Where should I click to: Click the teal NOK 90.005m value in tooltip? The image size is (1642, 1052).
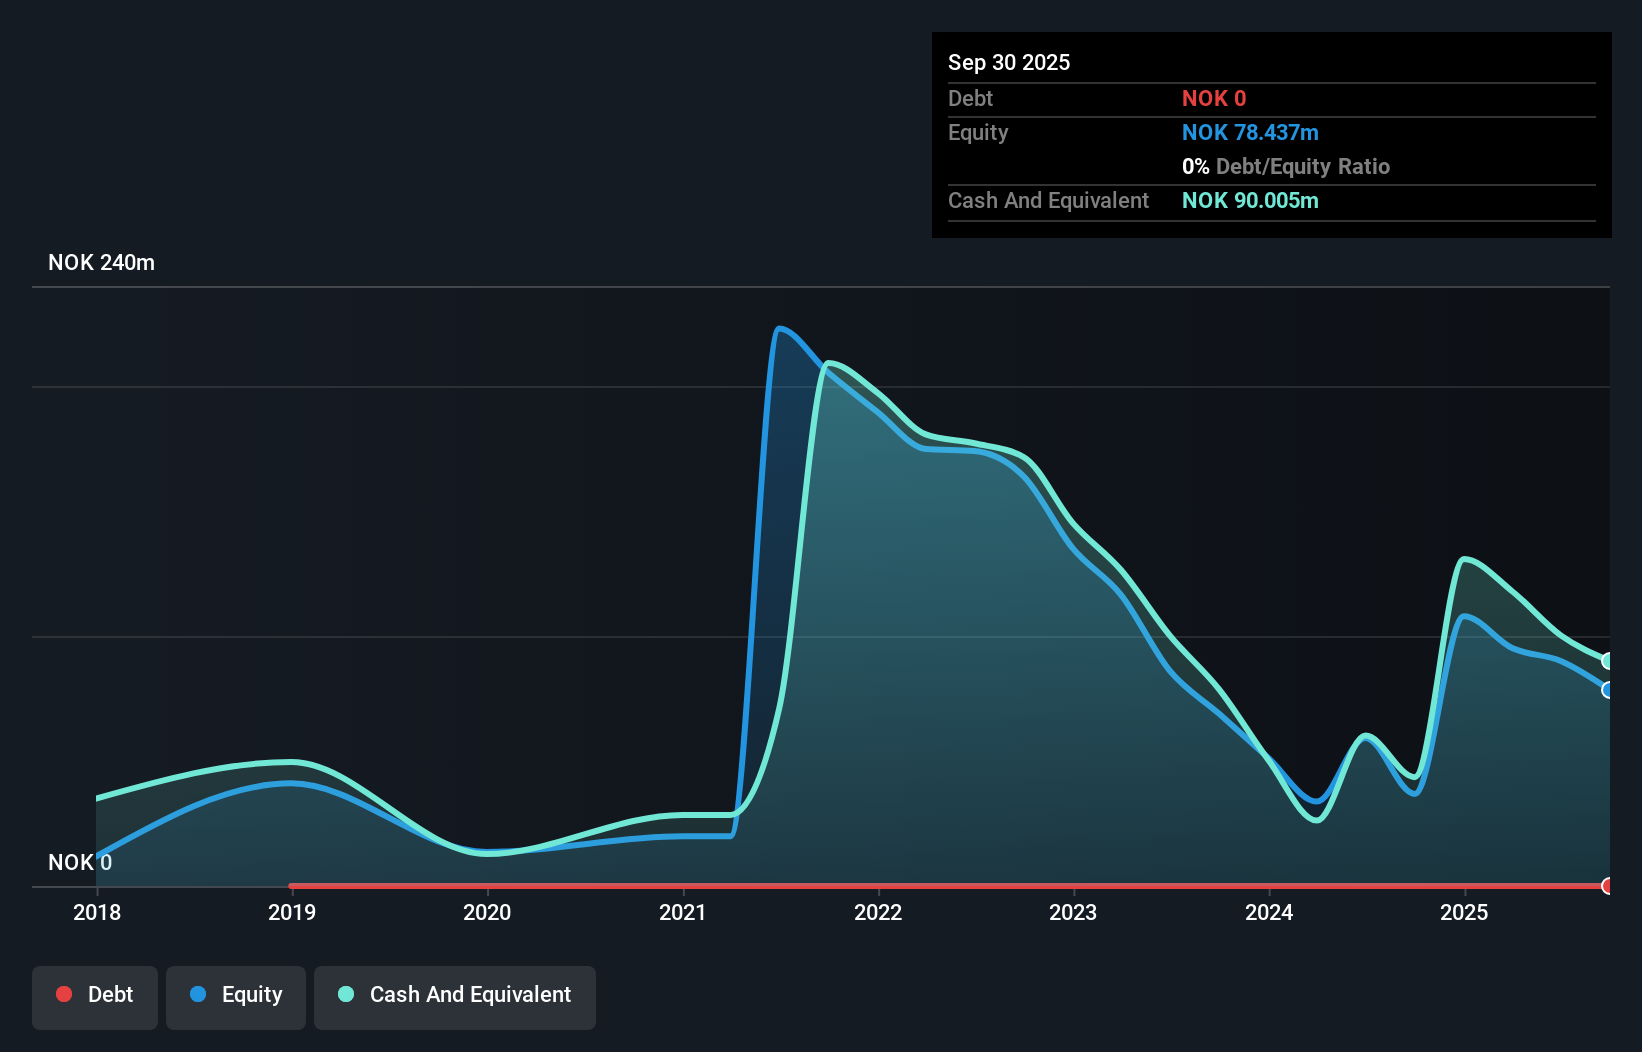pos(1250,200)
